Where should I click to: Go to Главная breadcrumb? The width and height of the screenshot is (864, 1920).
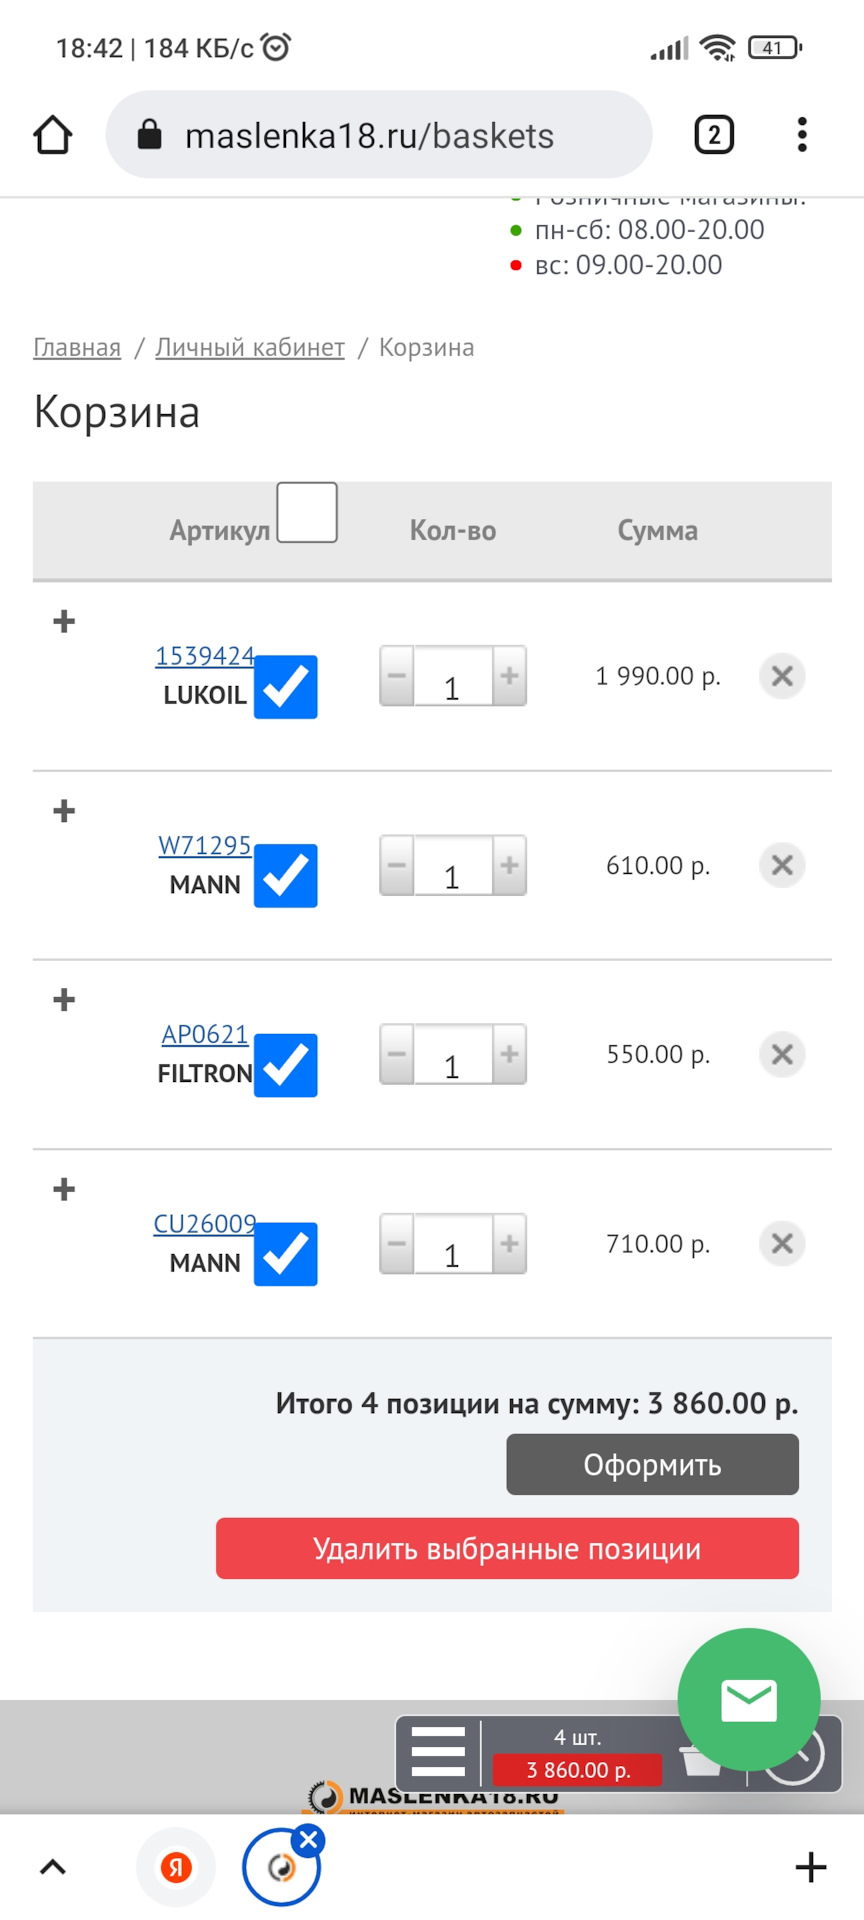[x=77, y=348]
